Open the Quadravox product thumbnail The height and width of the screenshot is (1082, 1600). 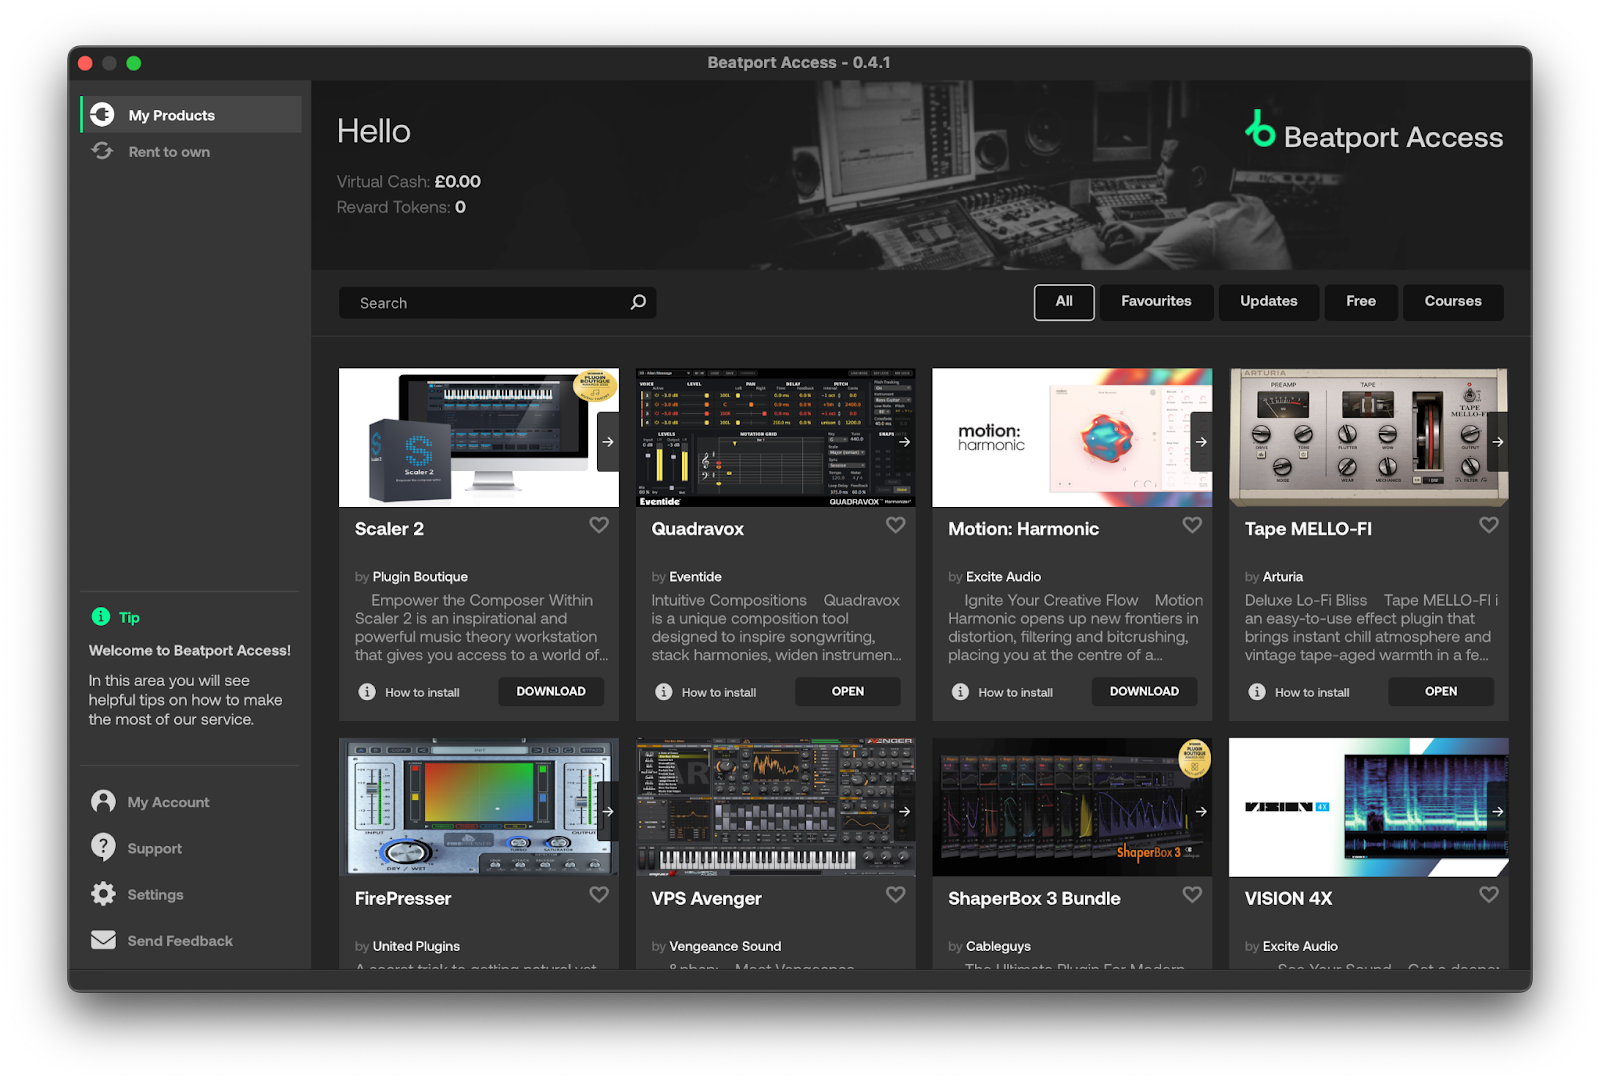(776, 437)
